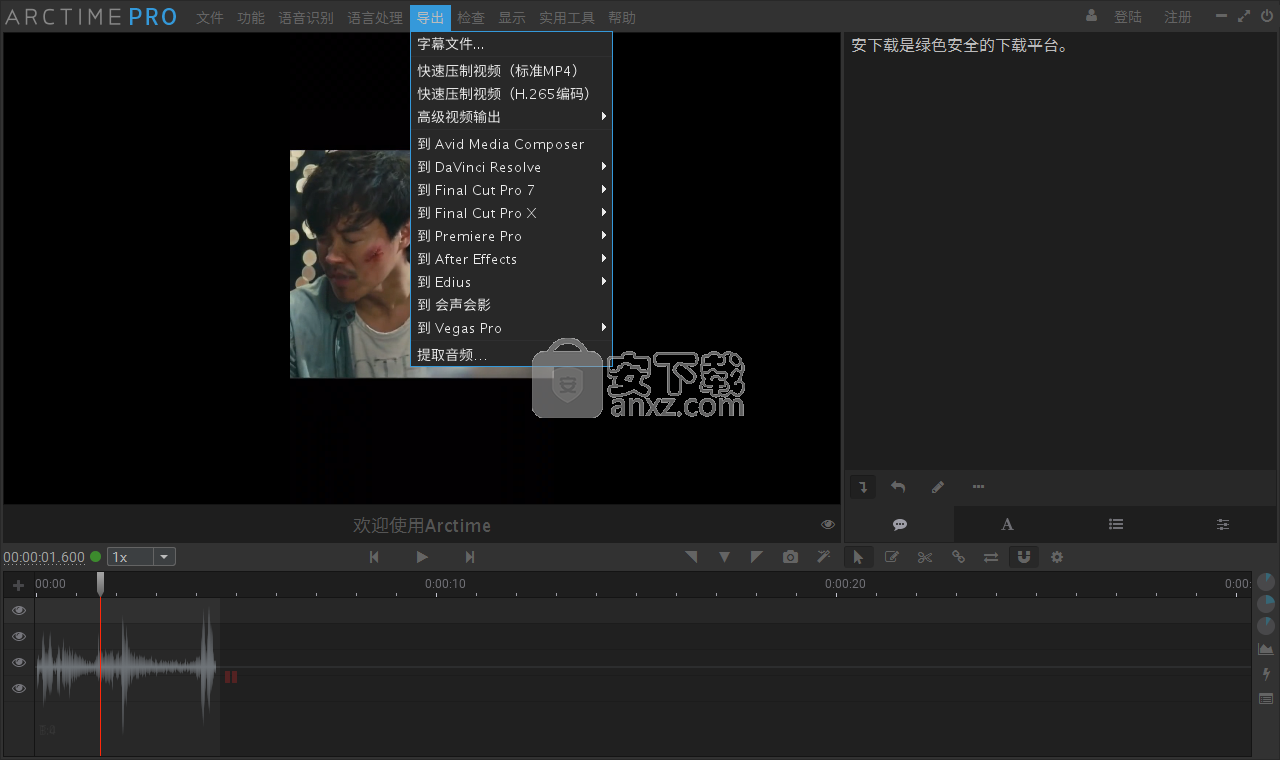Screen dimensions: 1280x760
Task: Click the insert-subtitle arrow icon in text panel
Action: [863, 487]
